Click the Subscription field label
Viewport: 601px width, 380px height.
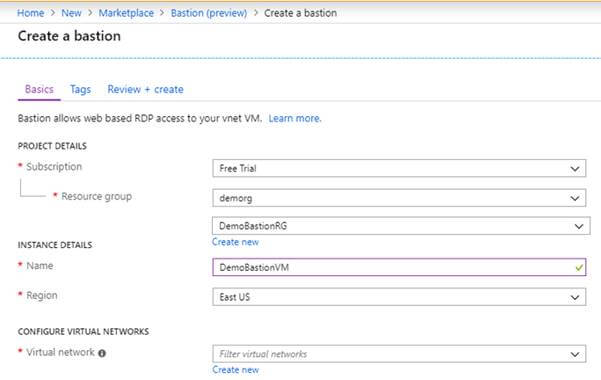tap(54, 167)
